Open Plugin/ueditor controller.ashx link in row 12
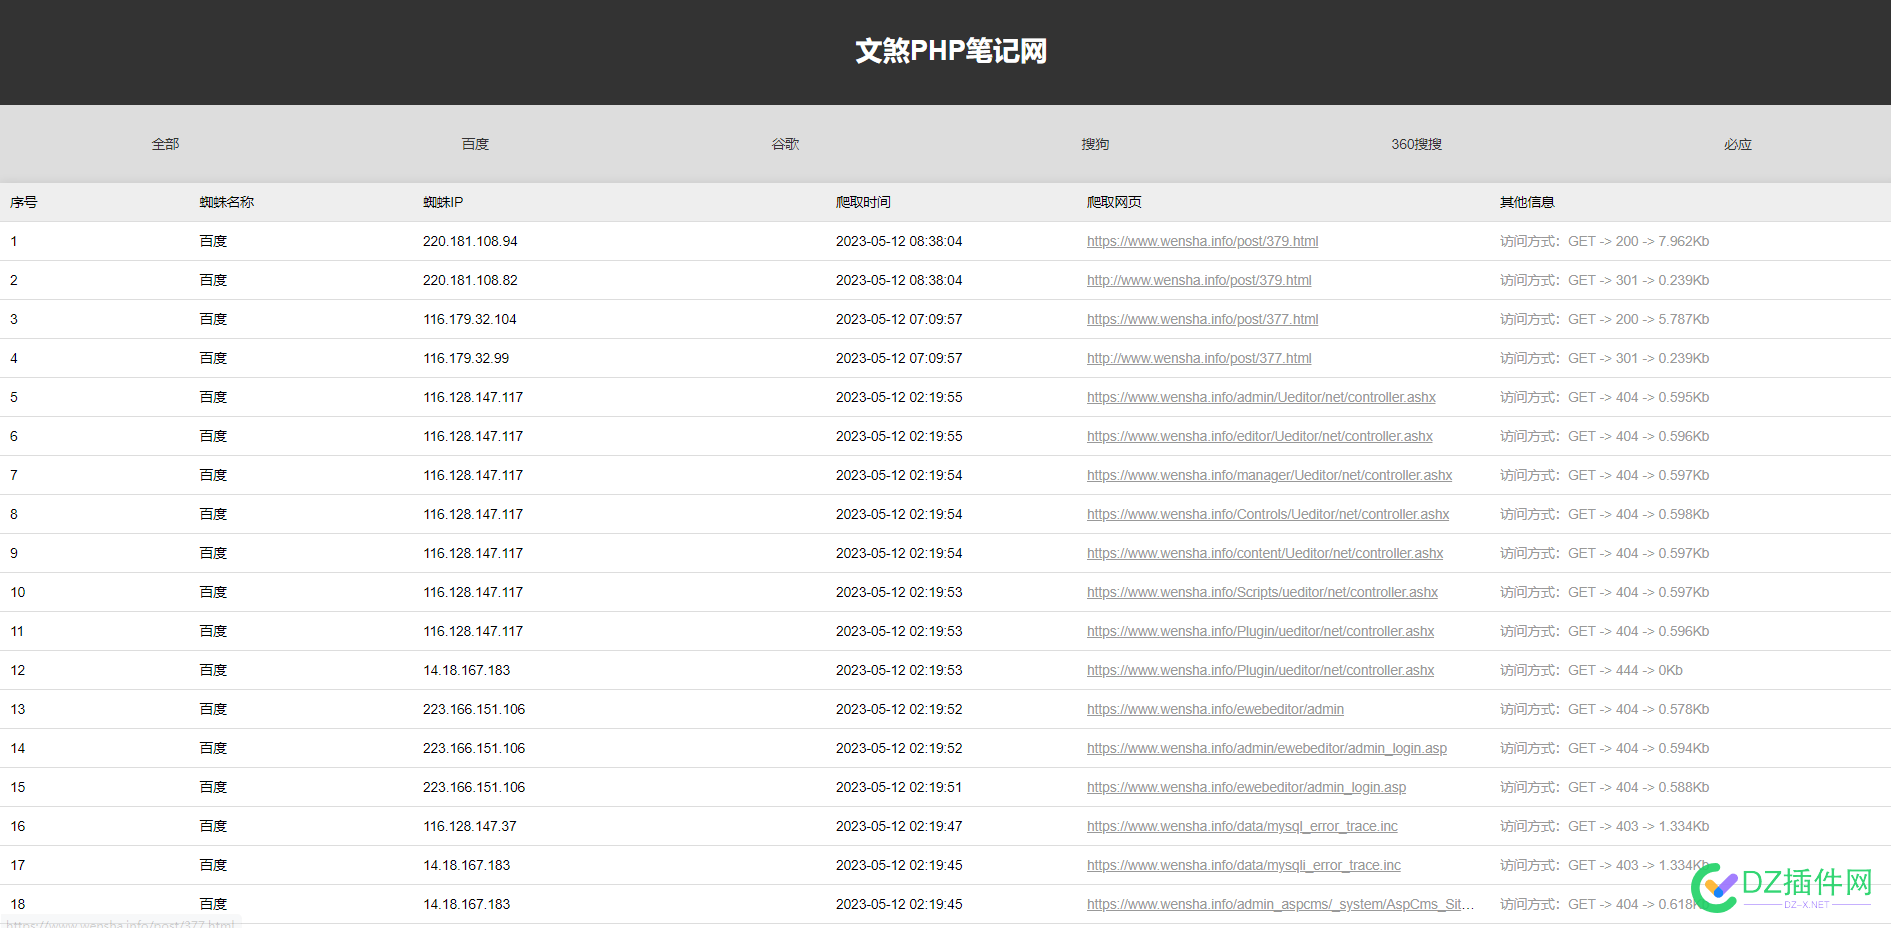This screenshot has width=1891, height=928. click(x=1260, y=670)
